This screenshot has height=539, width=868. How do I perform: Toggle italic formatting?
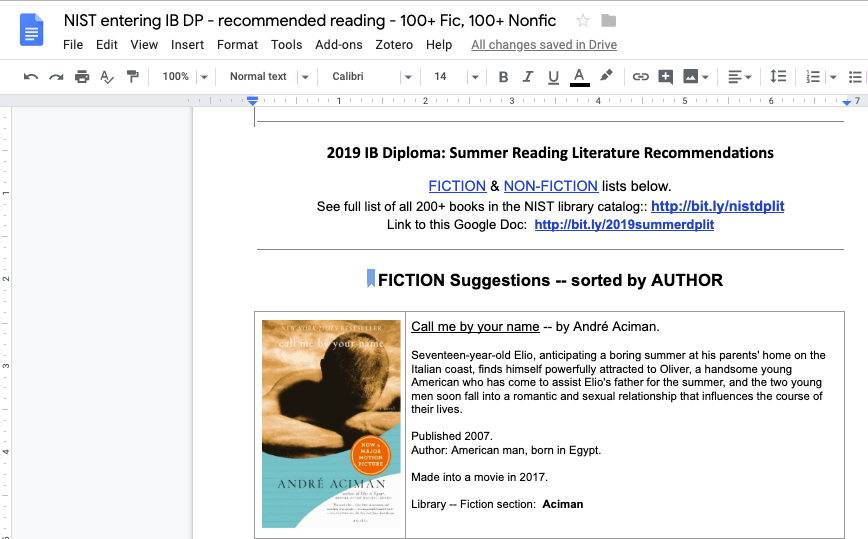528,77
